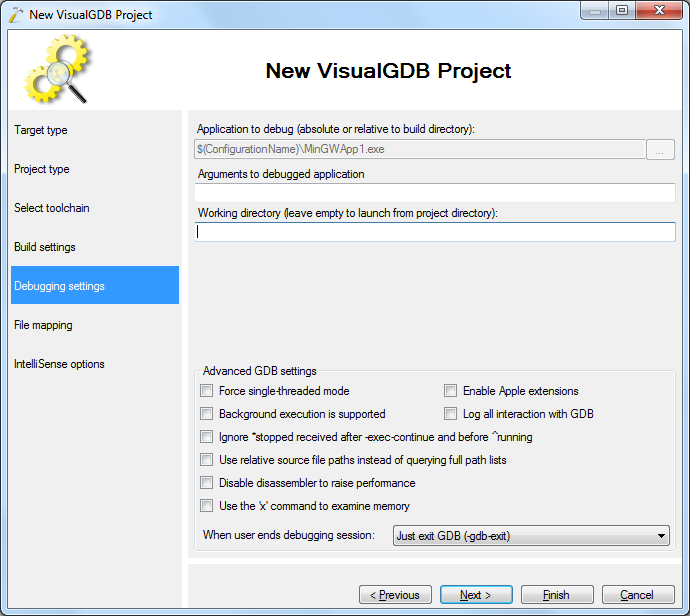Open File mapping page
690x616 pixels.
(x=95, y=325)
